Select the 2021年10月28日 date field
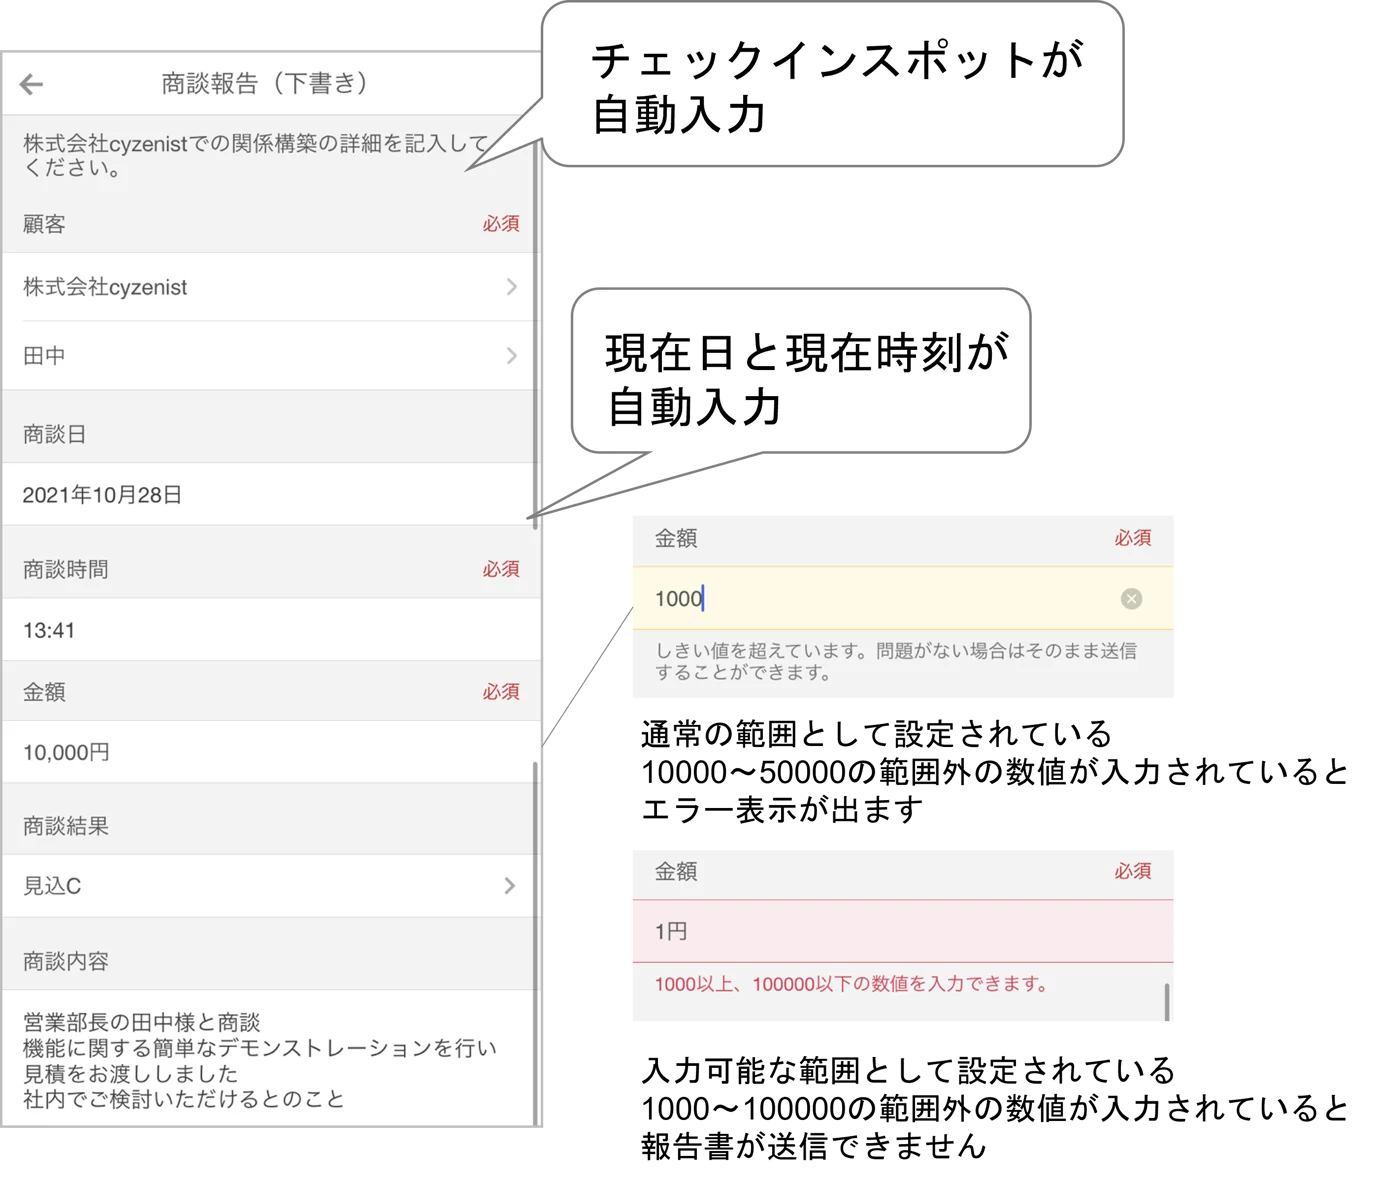The width and height of the screenshot is (1376, 1182). click(268, 494)
